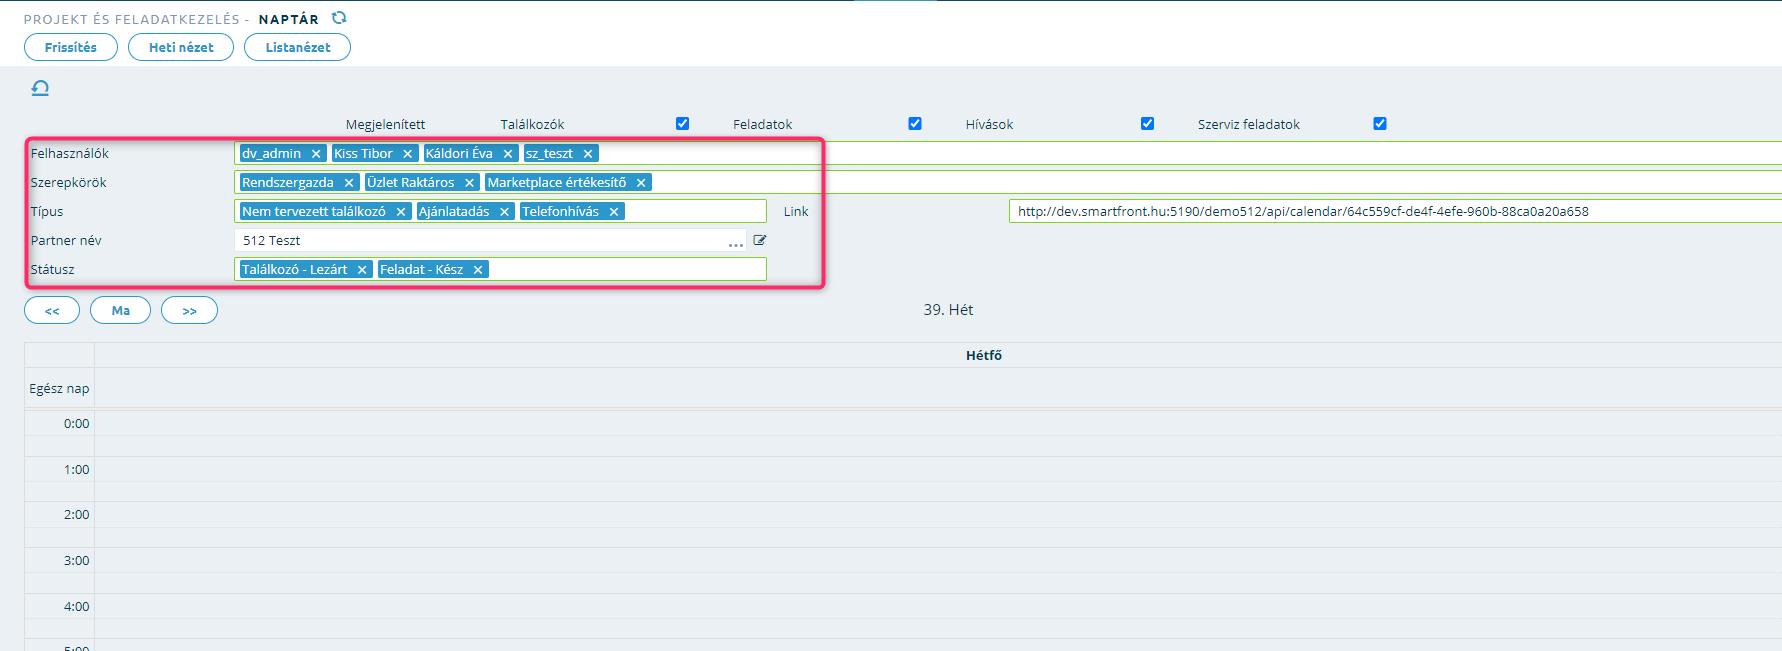
Task: Open partner lookup with three-dots icon
Action: point(736,242)
